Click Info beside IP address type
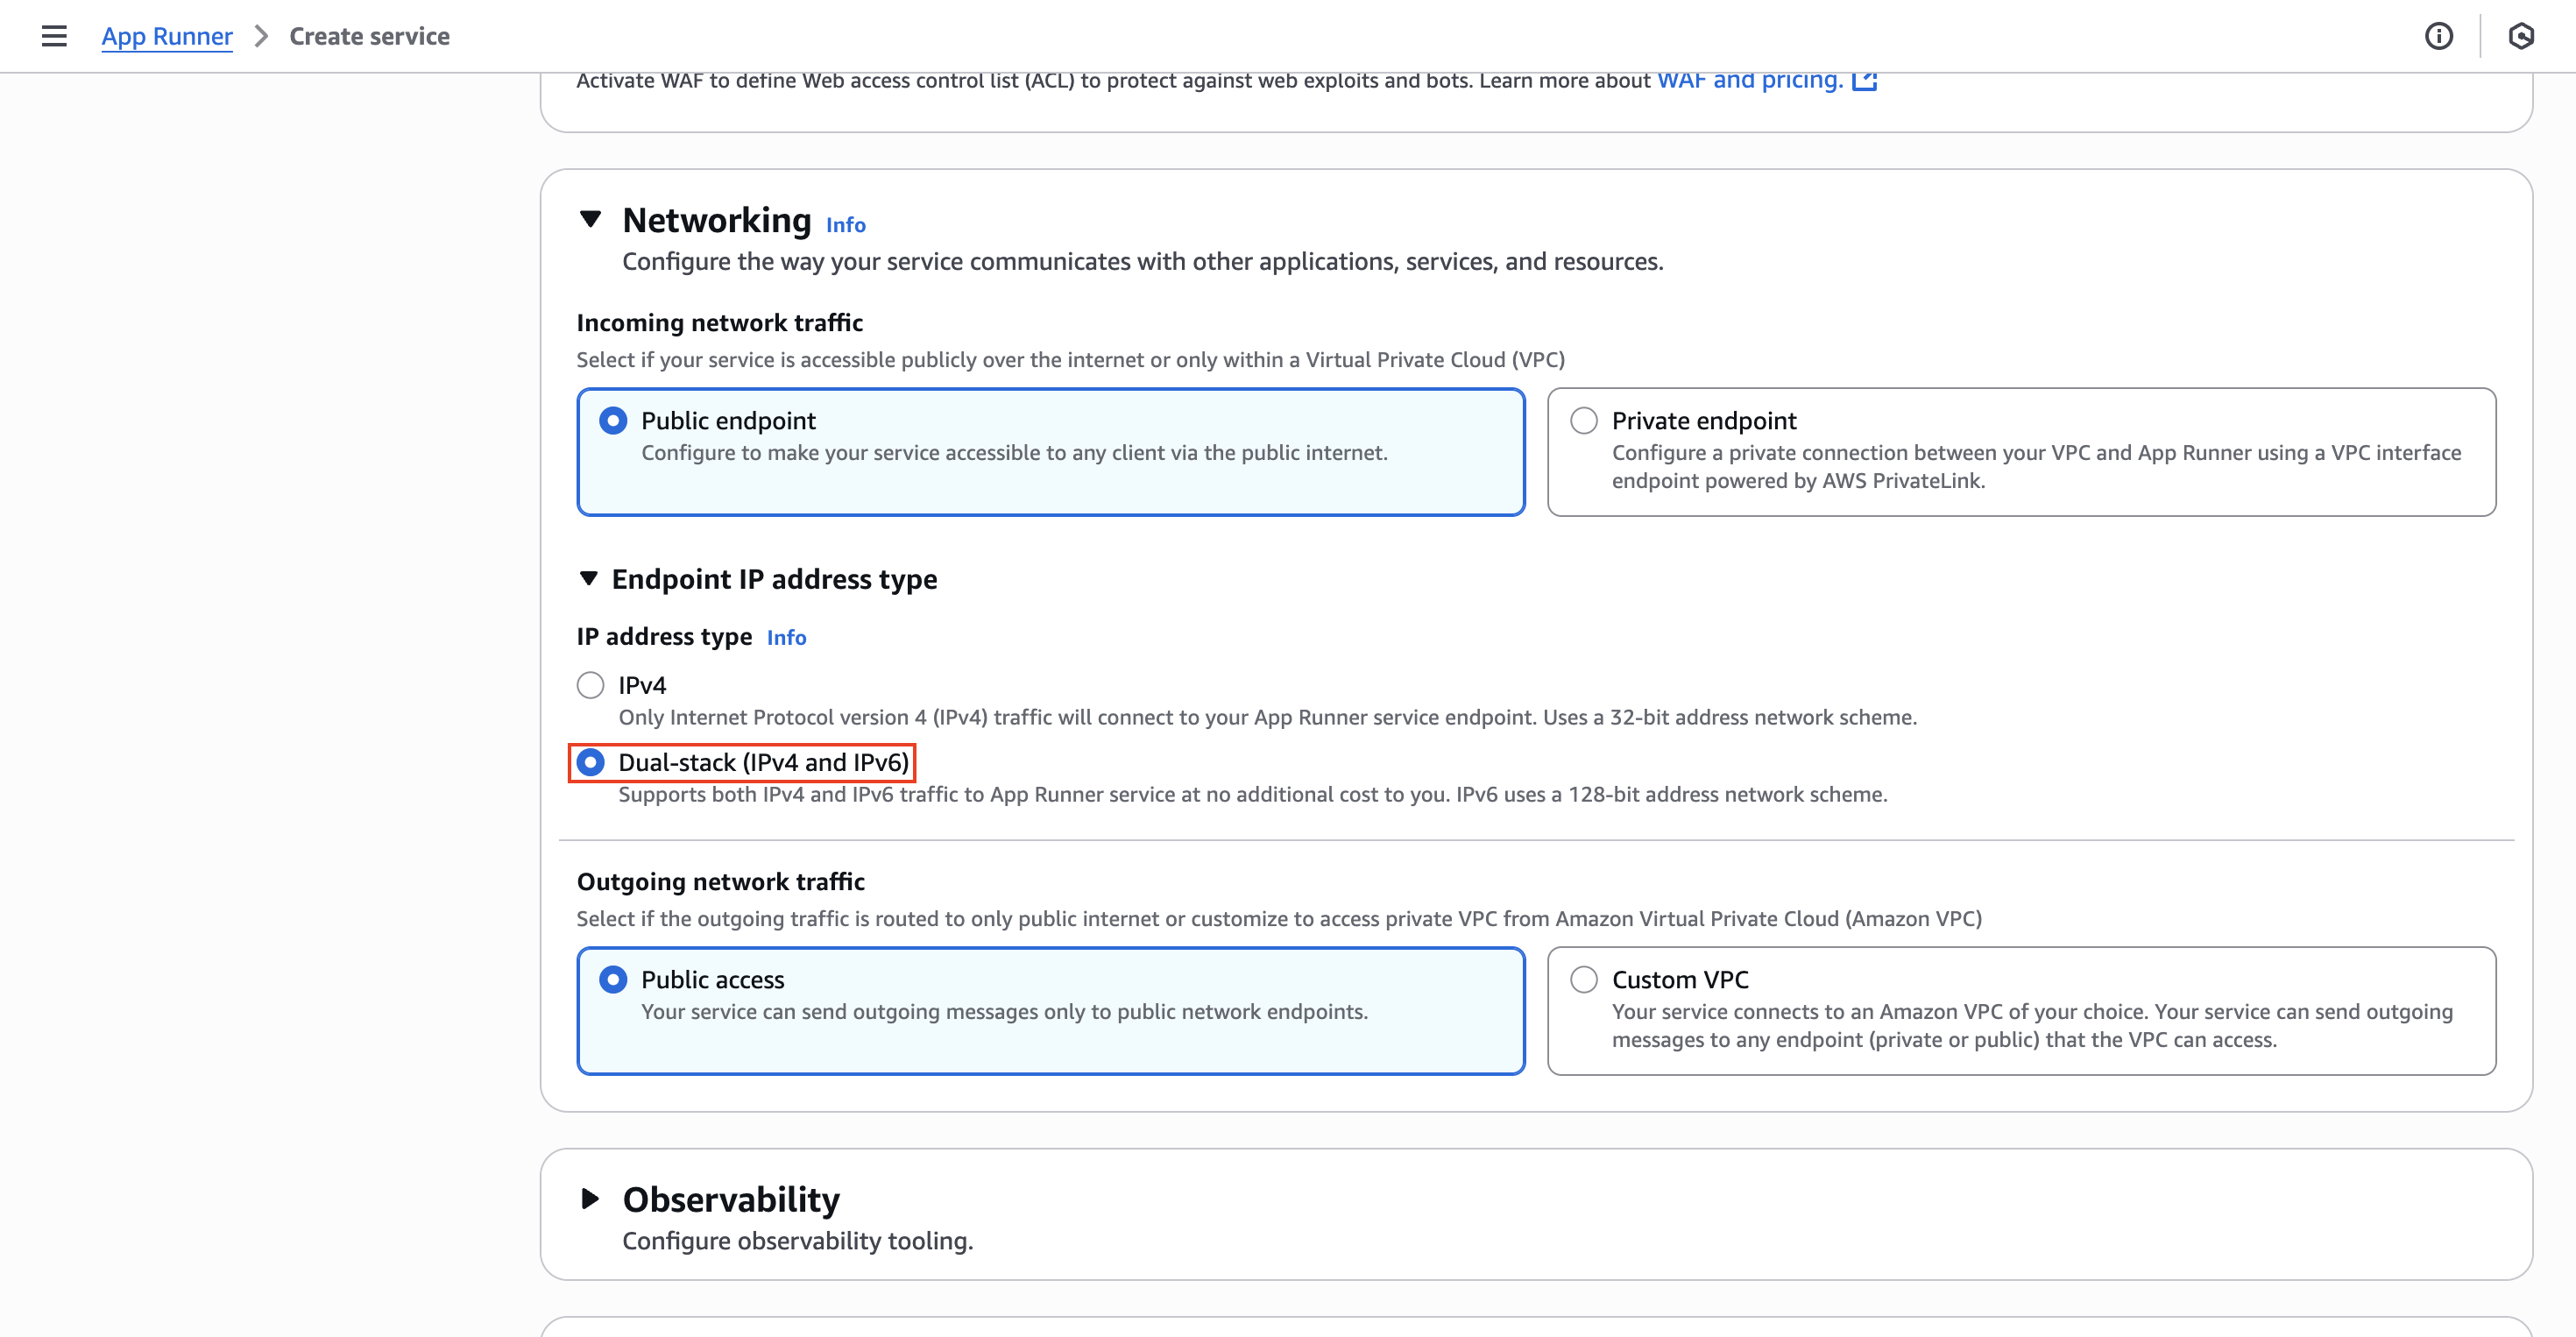Screen dimensions: 2576x1337 pos(786,637)
